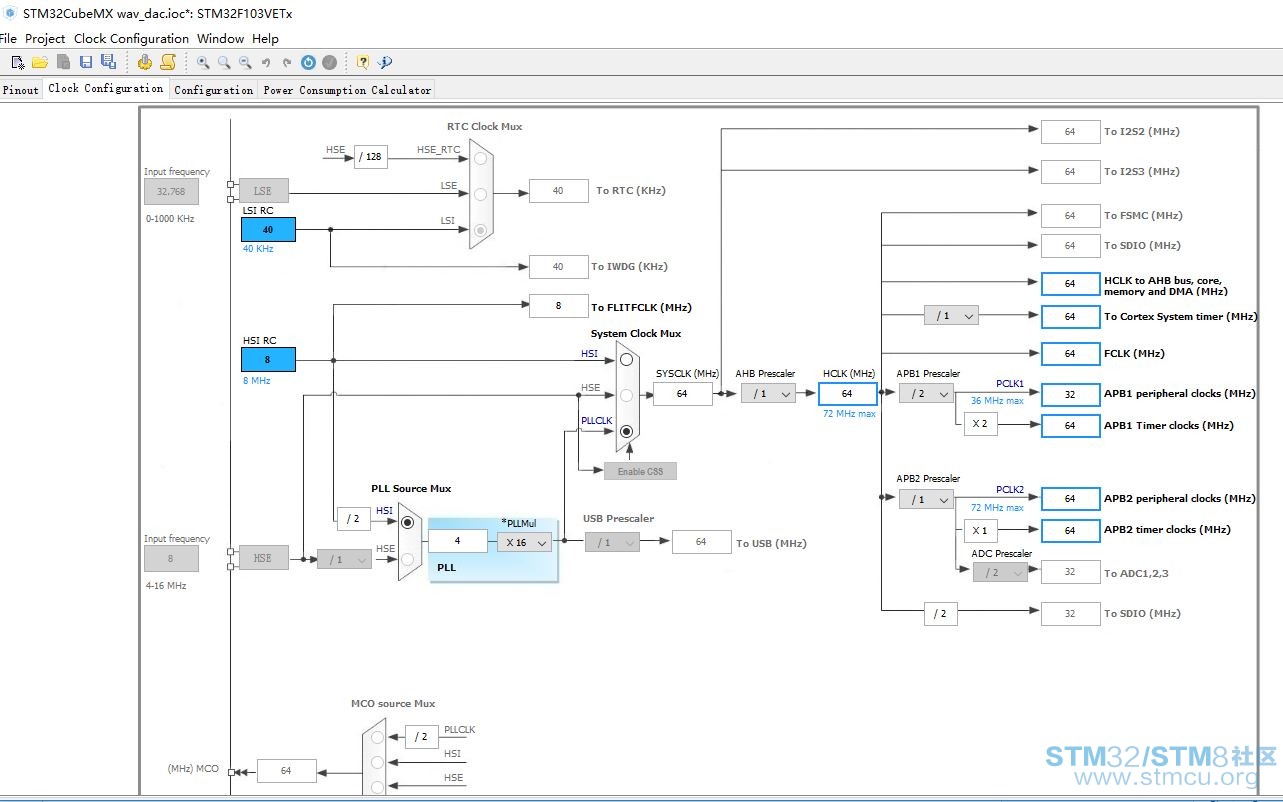Switch to the Pinout tab
The height and width of the screenshot is (802, 1283).
[21, 89]
